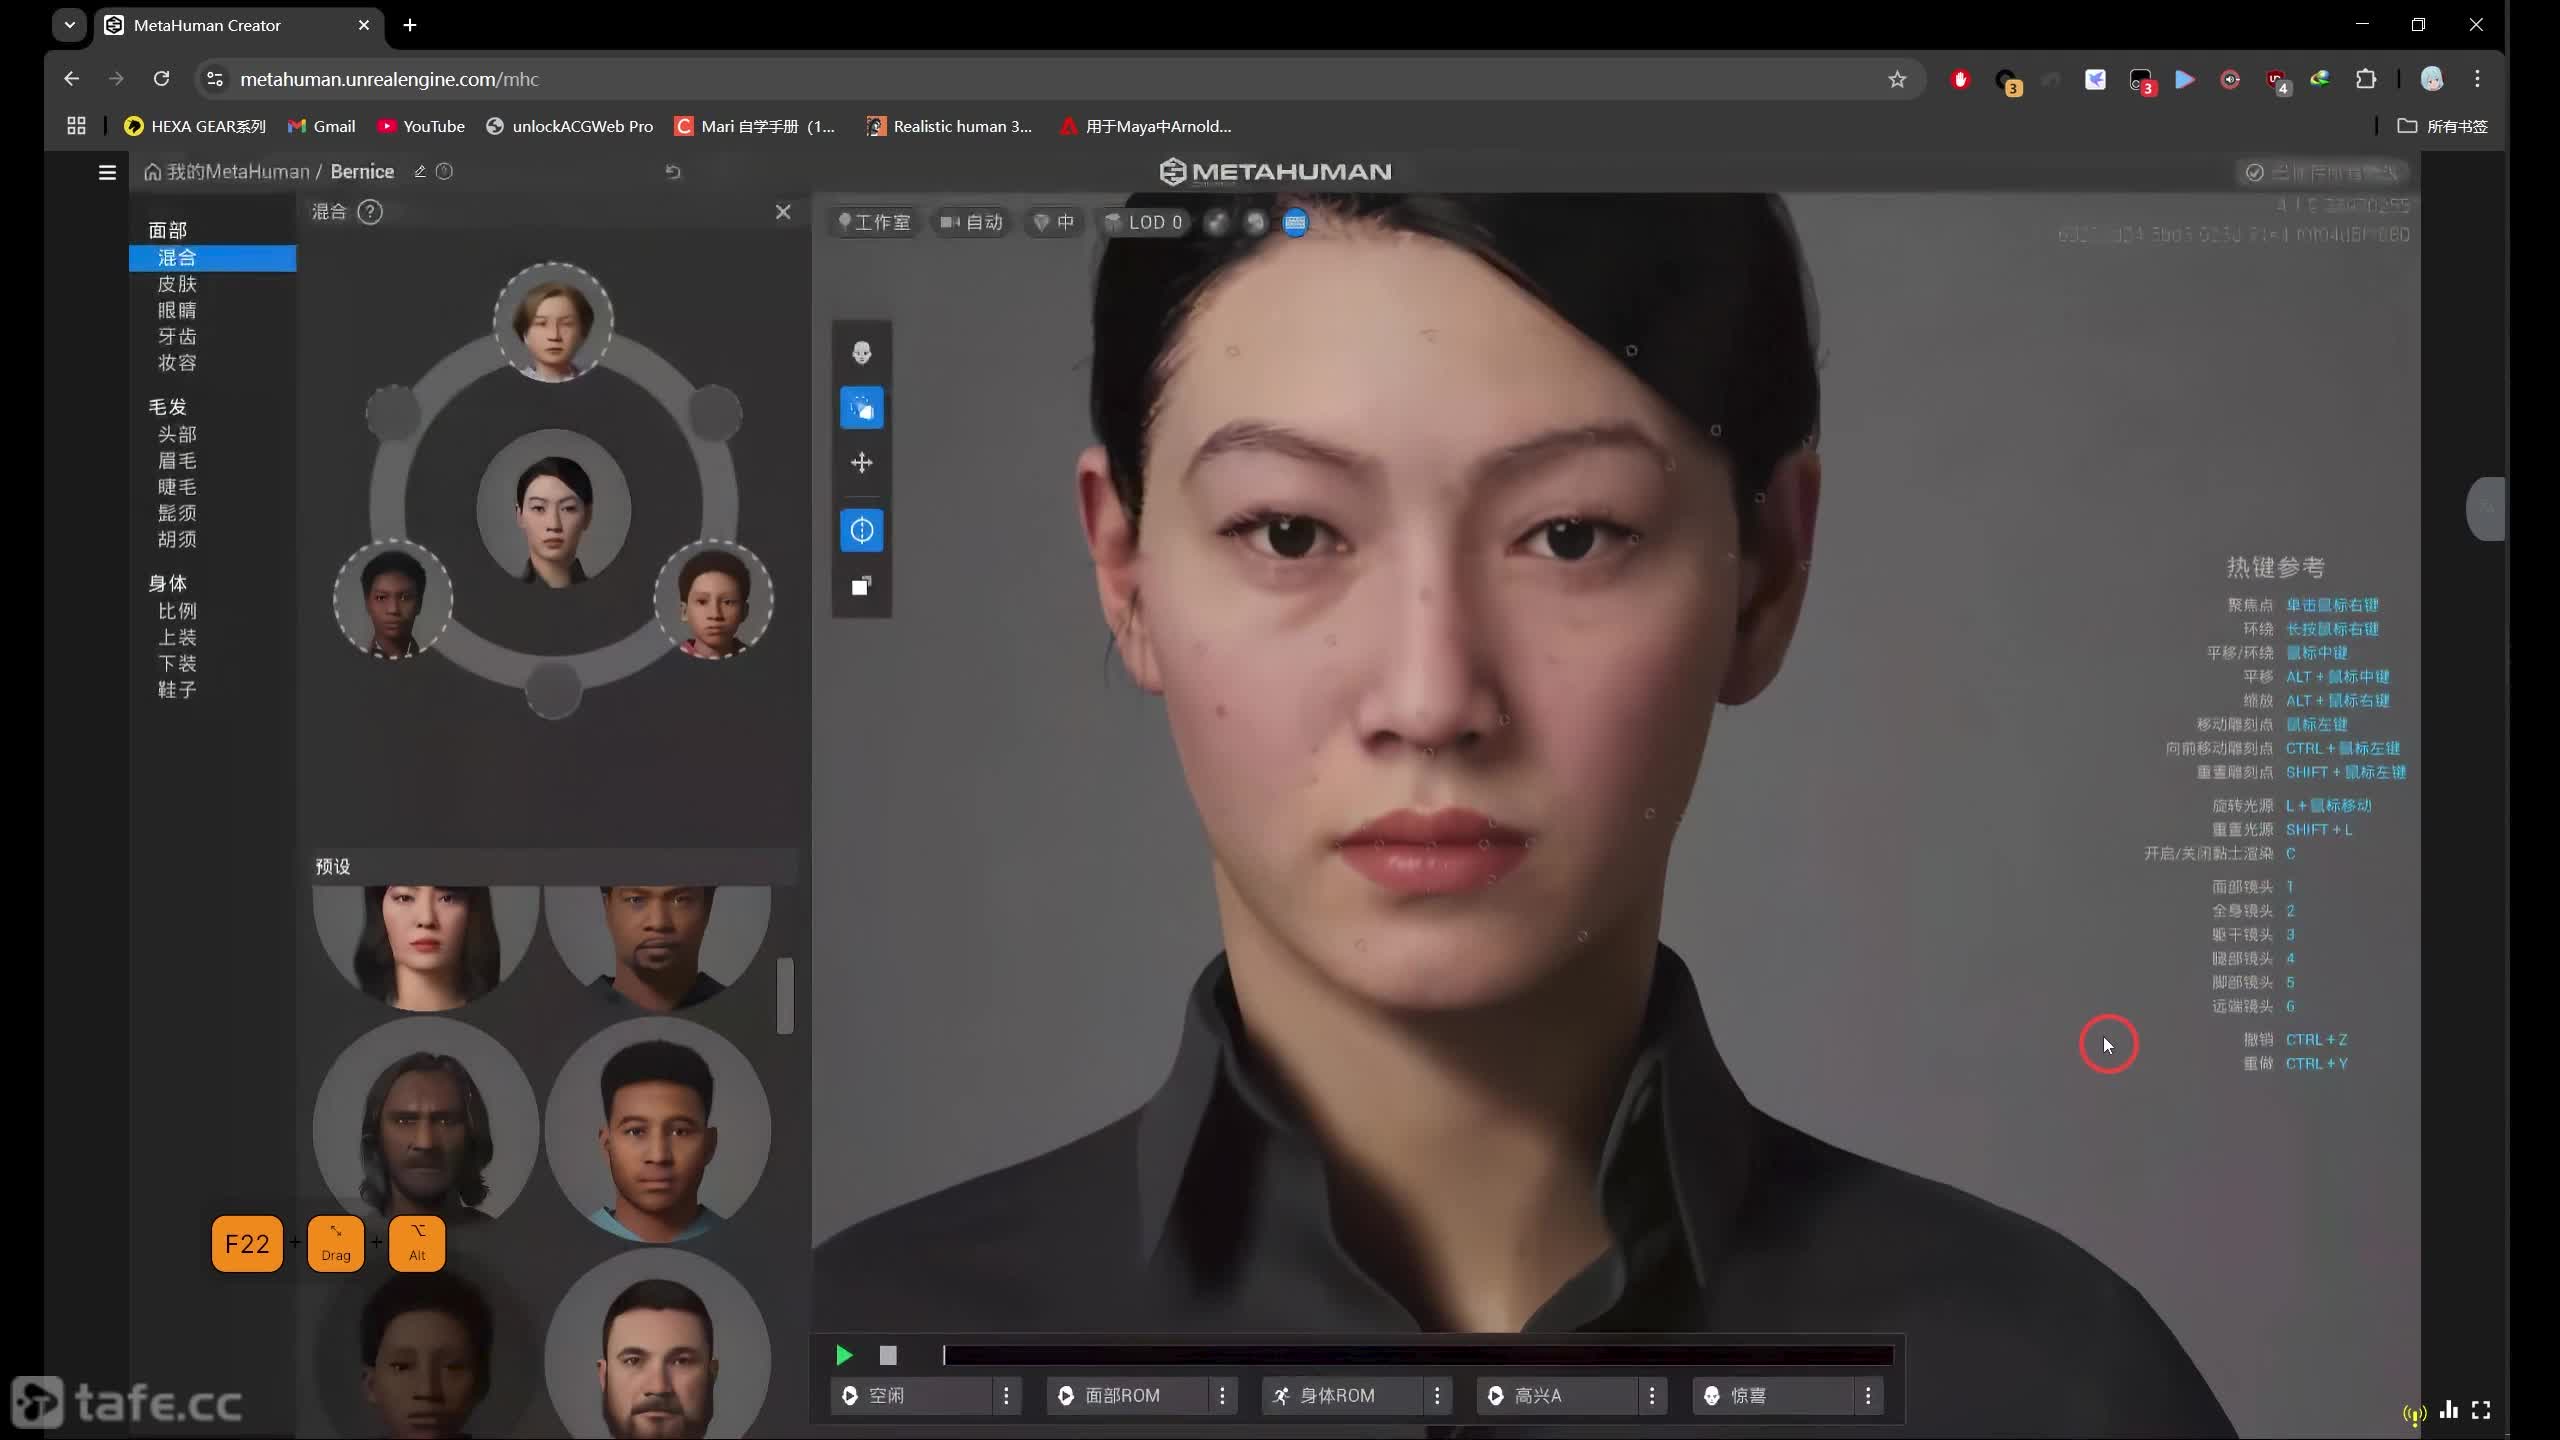The image size is (2560, 1440).
Task: Open the 眼睛 eyes section
Action: [177, 310]
